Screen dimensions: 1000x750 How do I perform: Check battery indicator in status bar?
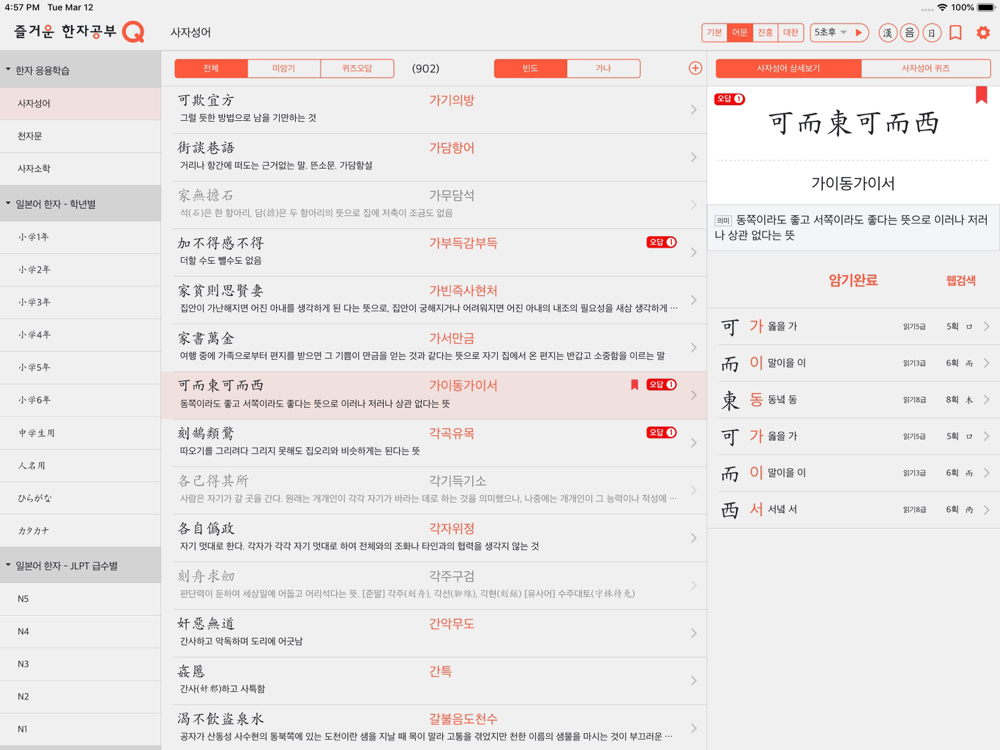pyautogui.click(x=985, y=8)
